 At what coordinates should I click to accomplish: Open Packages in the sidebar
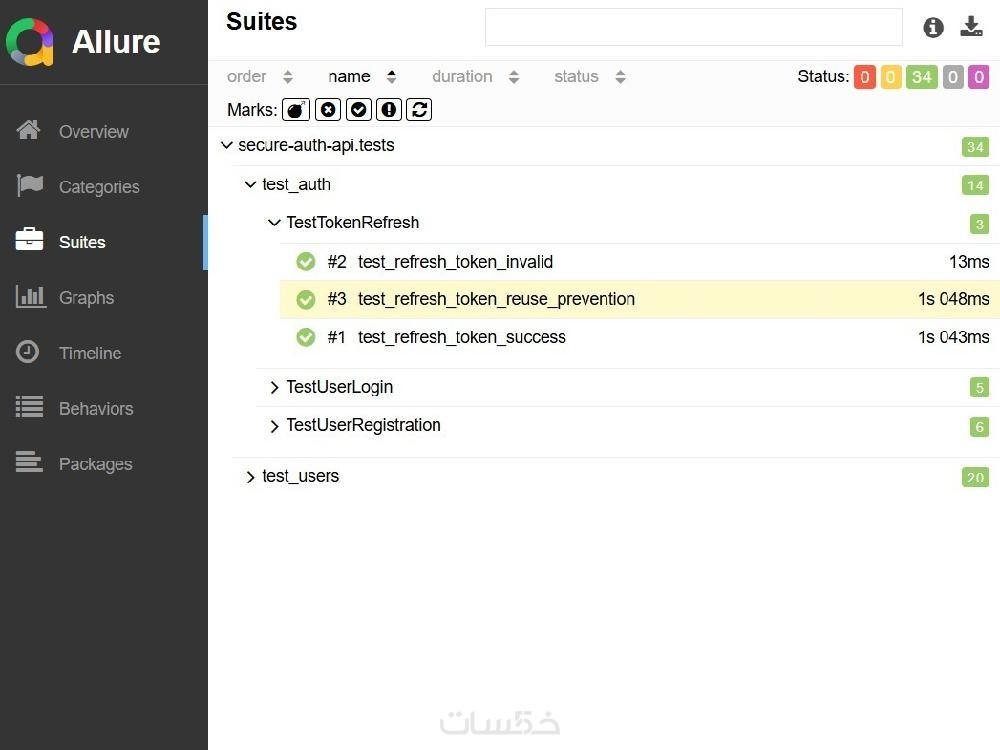[x=95, y=464]
